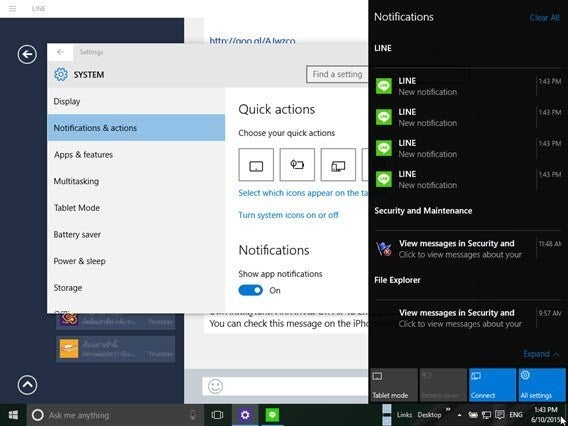This screenshot has width=568, height=426.
Task: Toggle Tablet mode quick action
Action: click(x=394, y=385)
